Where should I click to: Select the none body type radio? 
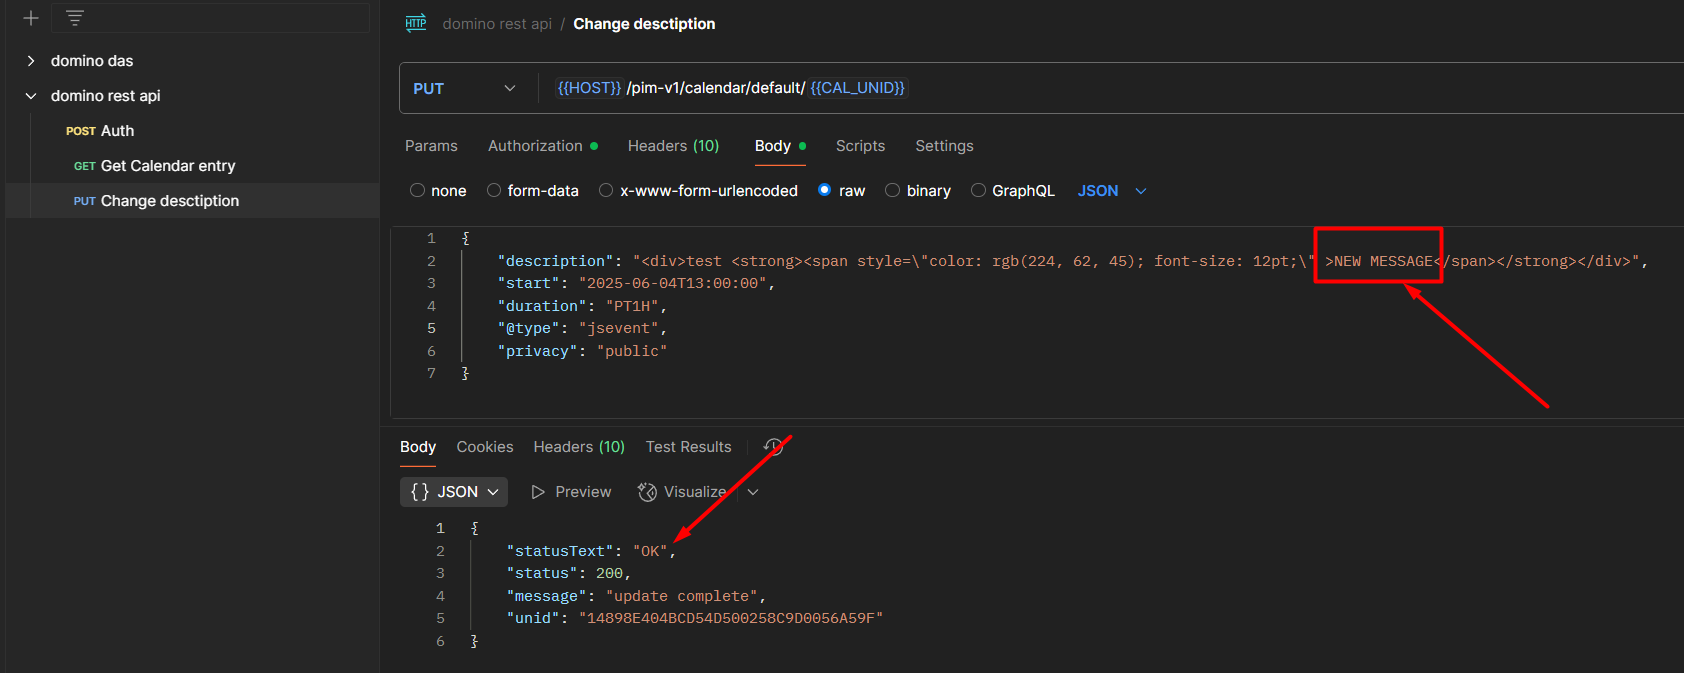pyautogui.click(x=417, y=190)
